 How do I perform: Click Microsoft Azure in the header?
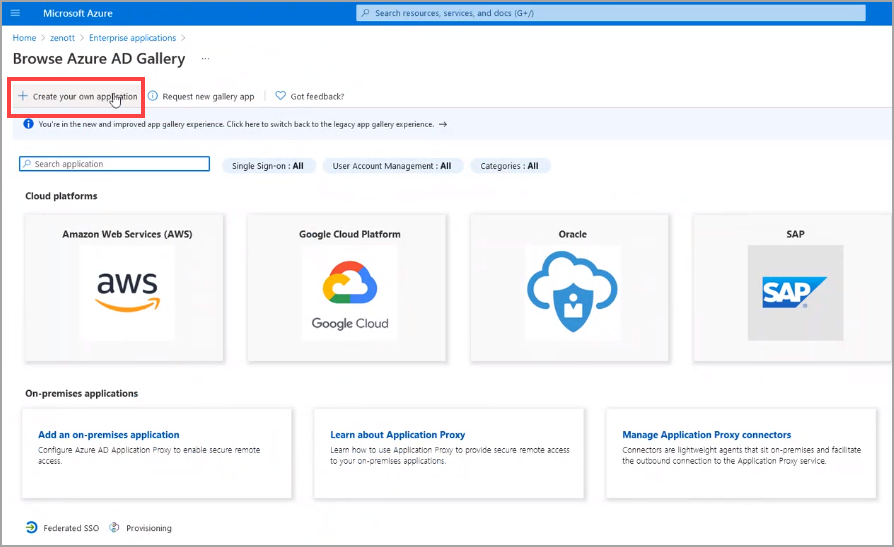click(x=78, y=13)
